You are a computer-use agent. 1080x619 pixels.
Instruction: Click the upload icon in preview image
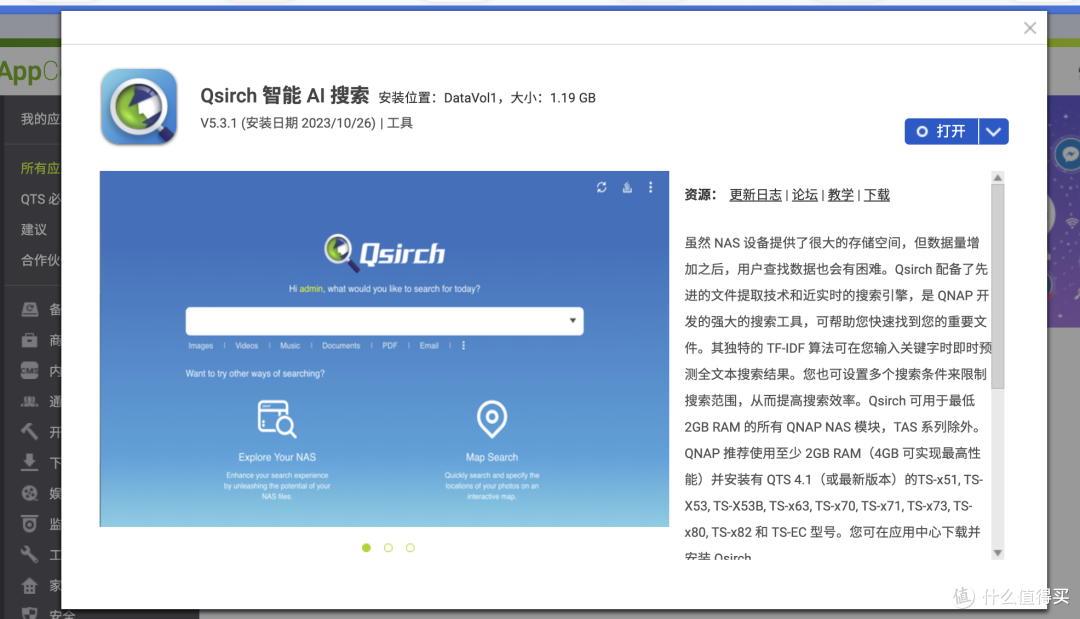tap(627, 187)
